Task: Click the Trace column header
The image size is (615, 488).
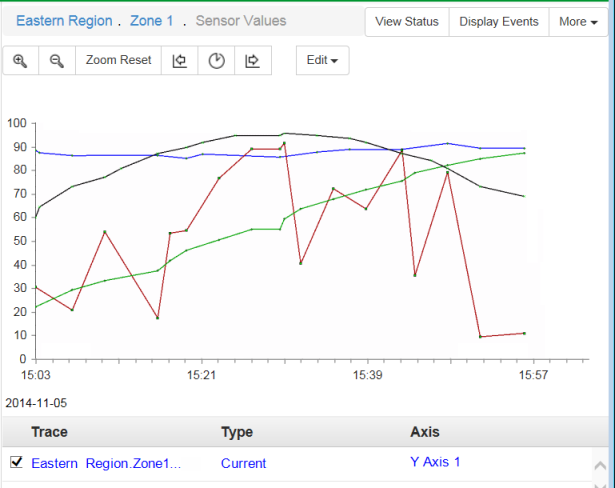Action: point(50,432)
